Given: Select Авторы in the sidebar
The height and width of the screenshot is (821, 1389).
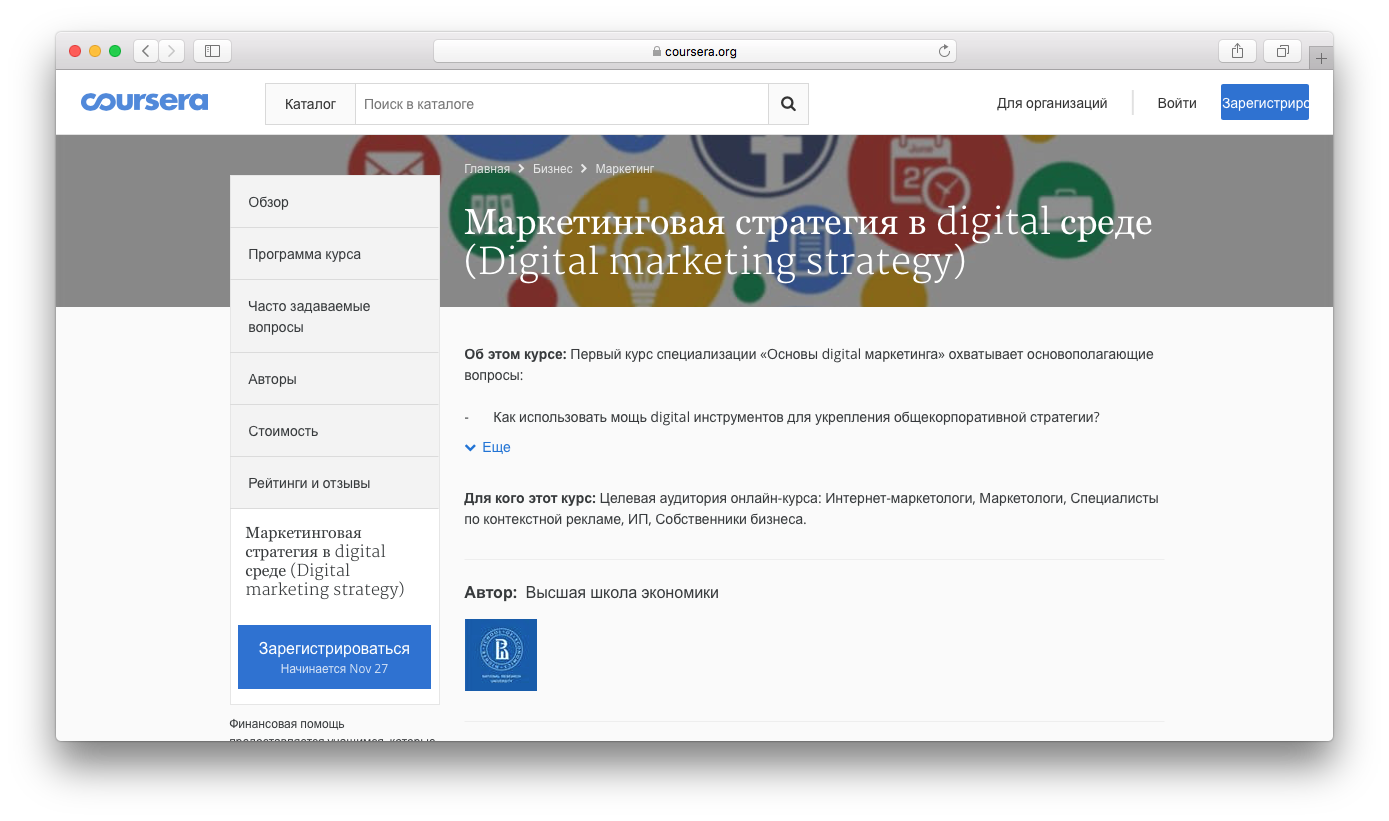Looking at the screenshot, I should point(335,379).
